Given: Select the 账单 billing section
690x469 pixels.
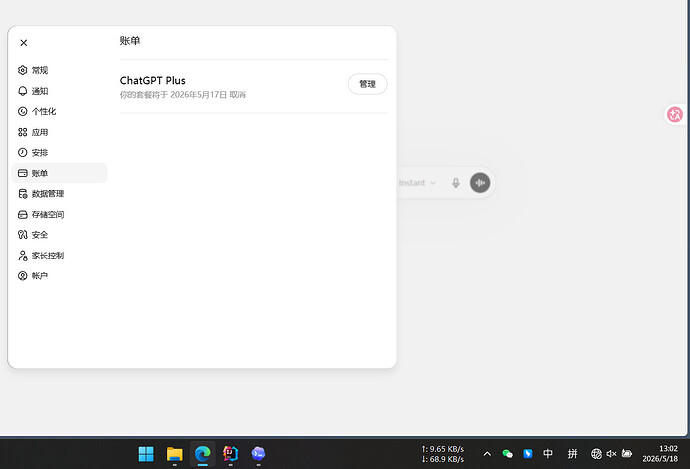Looking at the screenshot, I should (59, 173).
